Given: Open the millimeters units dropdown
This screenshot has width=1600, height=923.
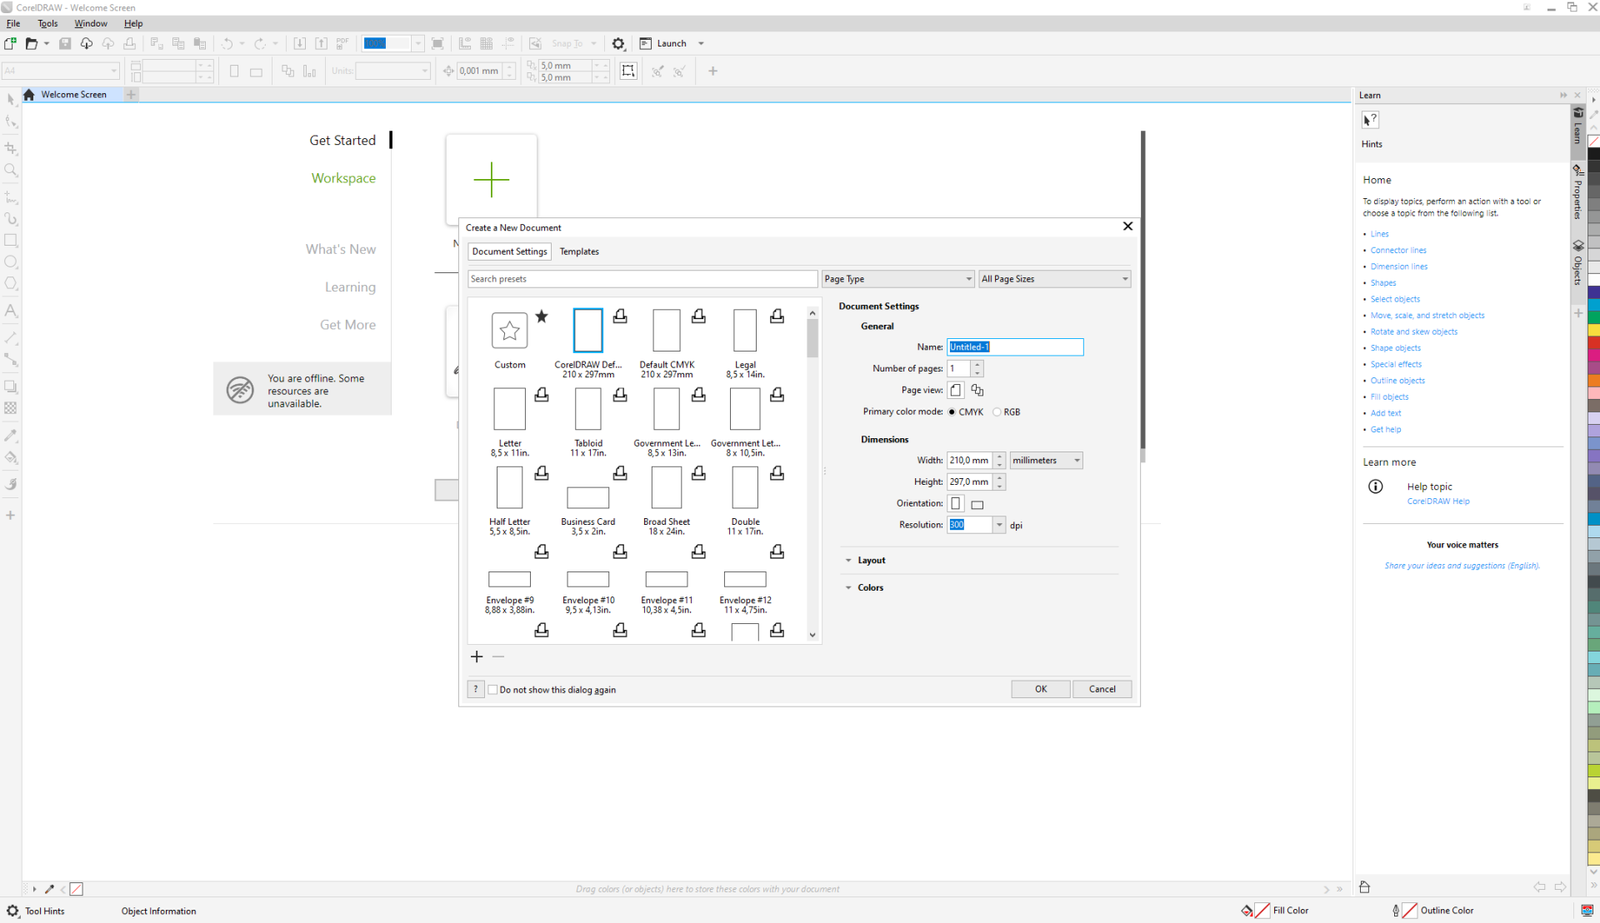Looking at the screenshot, I should click(1046, 461).
